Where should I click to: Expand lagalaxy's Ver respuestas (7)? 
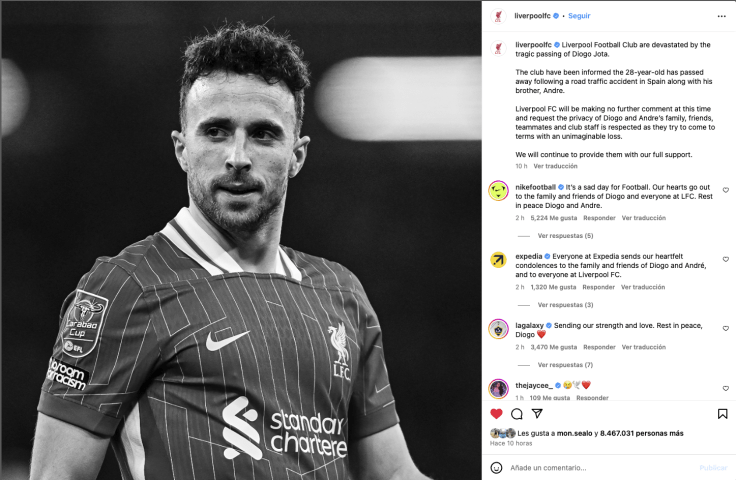coord(565,365)
